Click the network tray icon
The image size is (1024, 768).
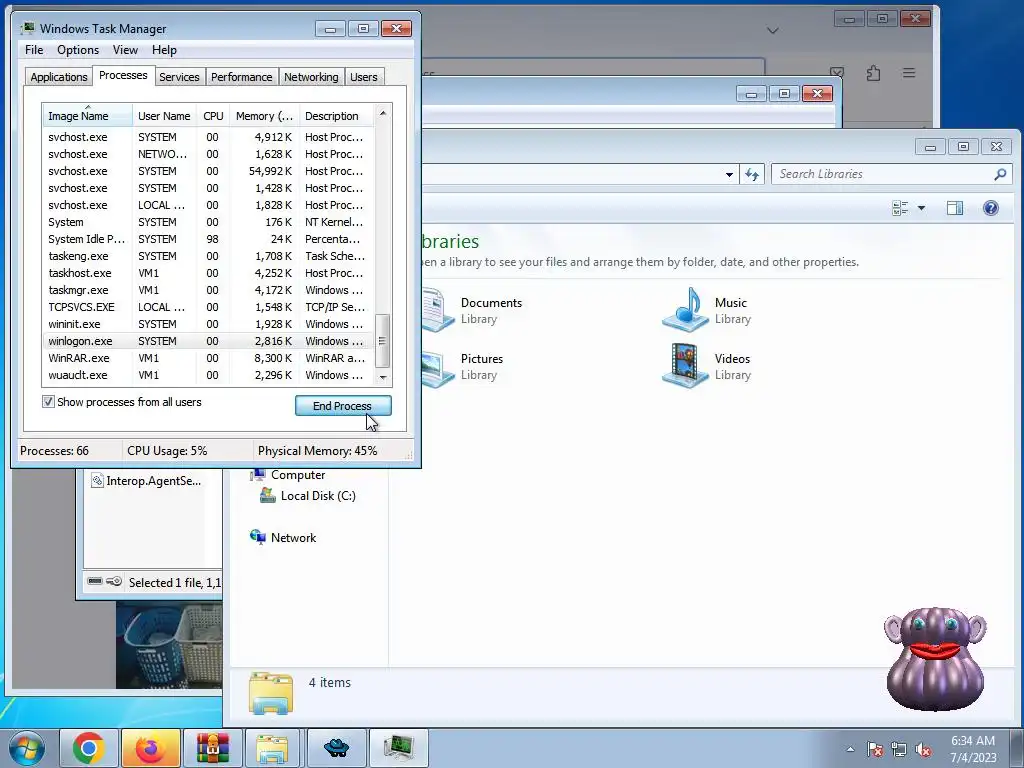[899, 749]
